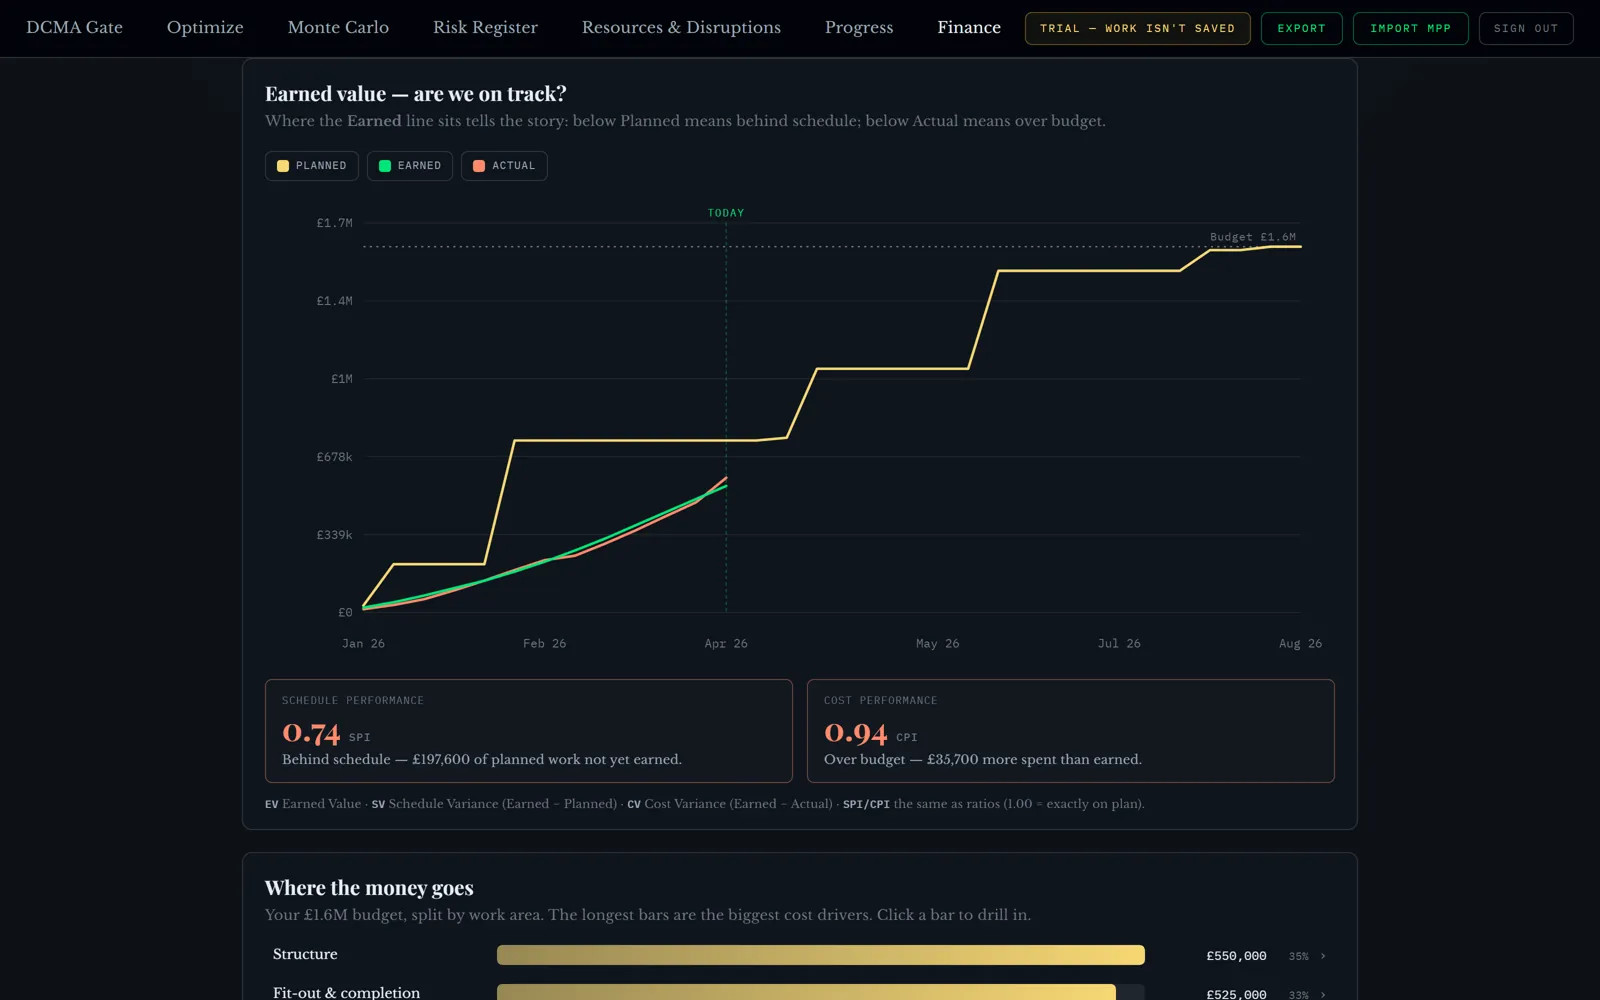The image size is (1600, 1000).
Task: Click the £1M y-axis label
Action: pos(341,379)
